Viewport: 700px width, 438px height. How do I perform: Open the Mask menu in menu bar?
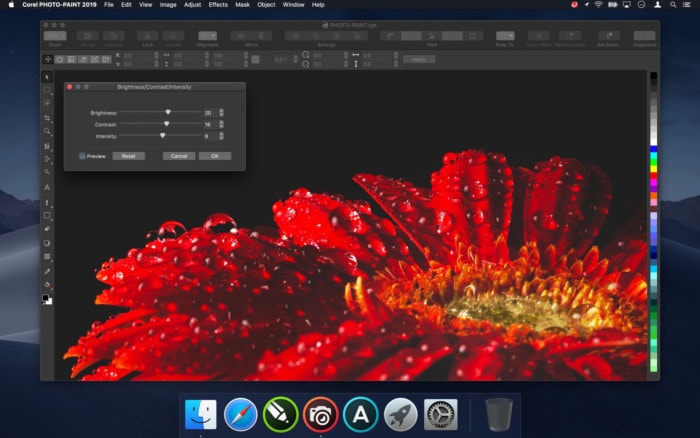coord(243,5)
